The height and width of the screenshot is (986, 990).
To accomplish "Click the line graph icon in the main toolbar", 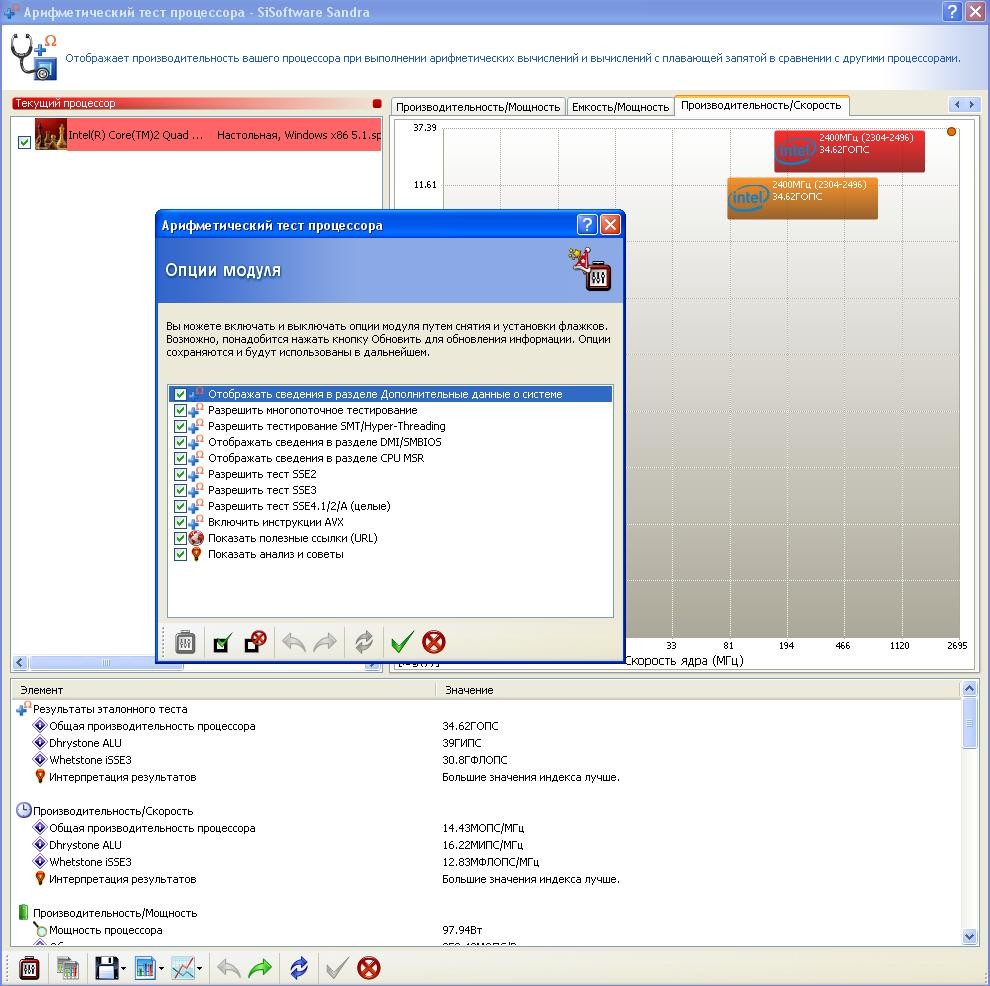I will (184, 968).
